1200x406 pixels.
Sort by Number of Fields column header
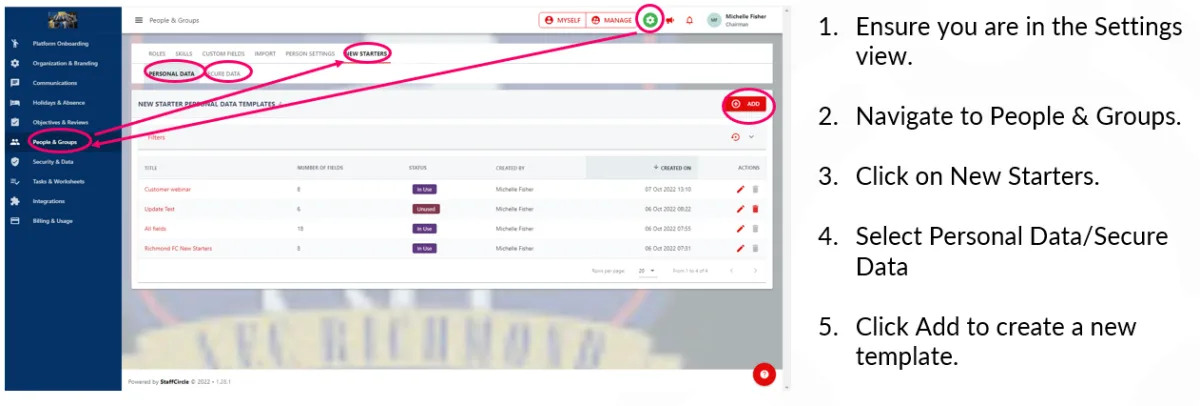click(x=320, y=168)
